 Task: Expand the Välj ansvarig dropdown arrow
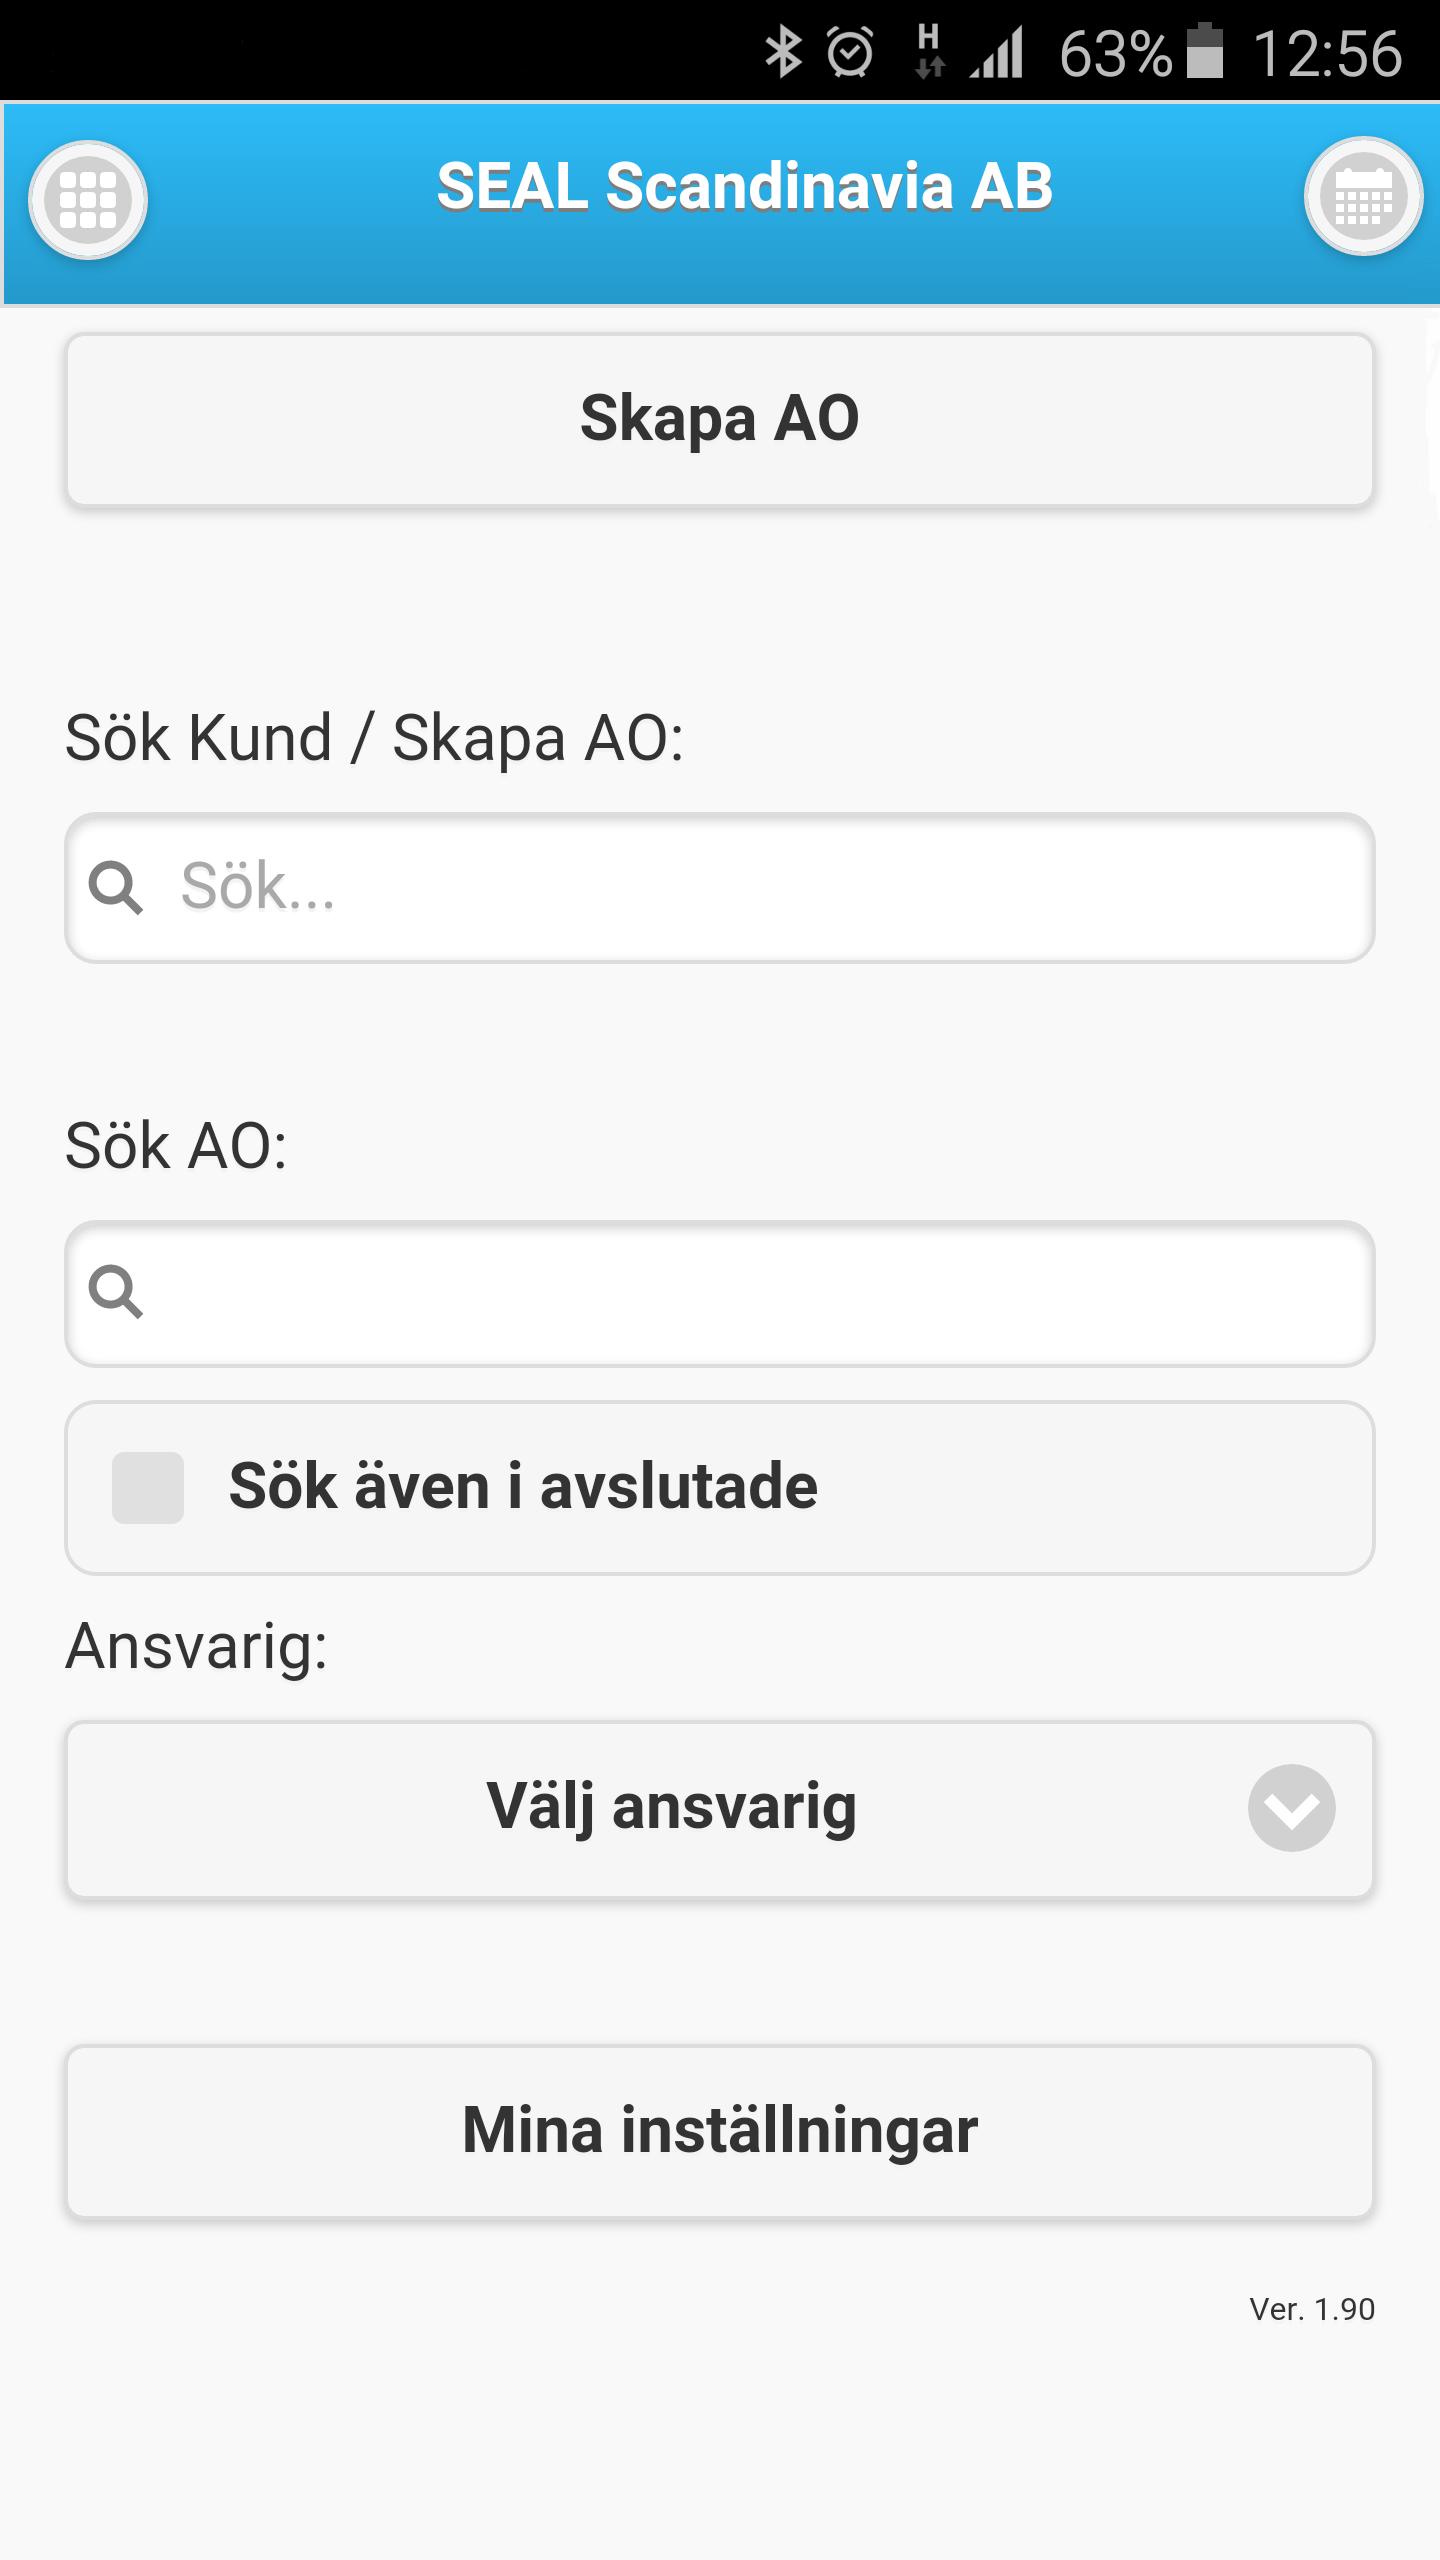click(1291, 1808)
